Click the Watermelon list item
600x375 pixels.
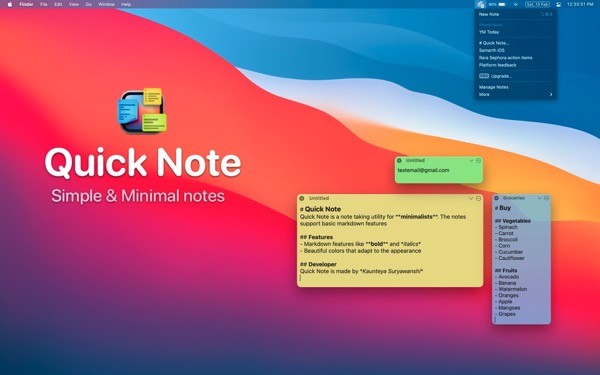pos(511,289)
